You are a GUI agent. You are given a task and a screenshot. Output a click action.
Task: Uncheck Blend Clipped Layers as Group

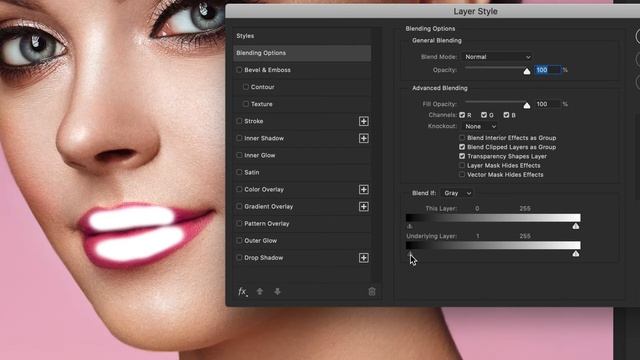[462, 147]
